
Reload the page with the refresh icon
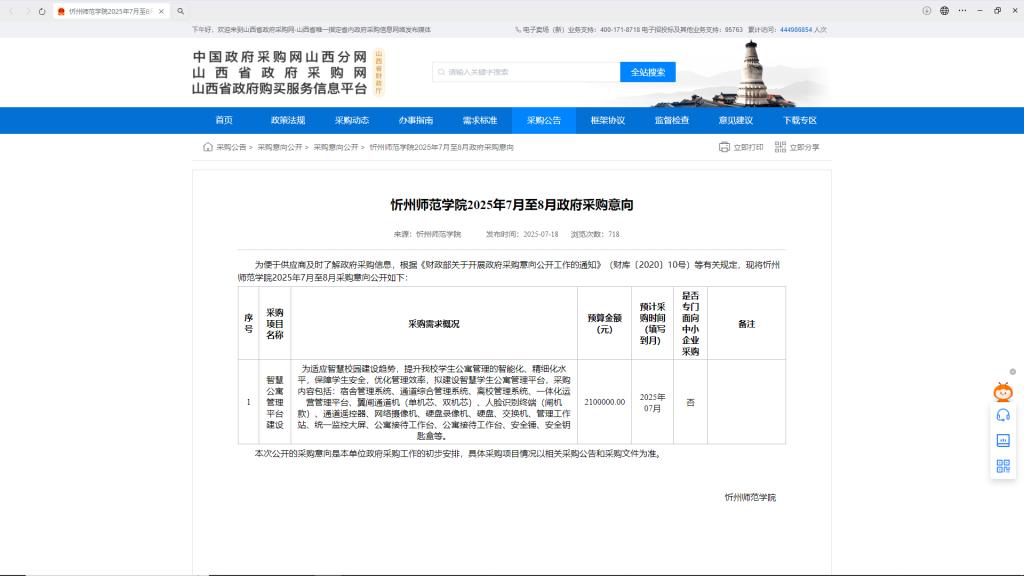point(42,11)
